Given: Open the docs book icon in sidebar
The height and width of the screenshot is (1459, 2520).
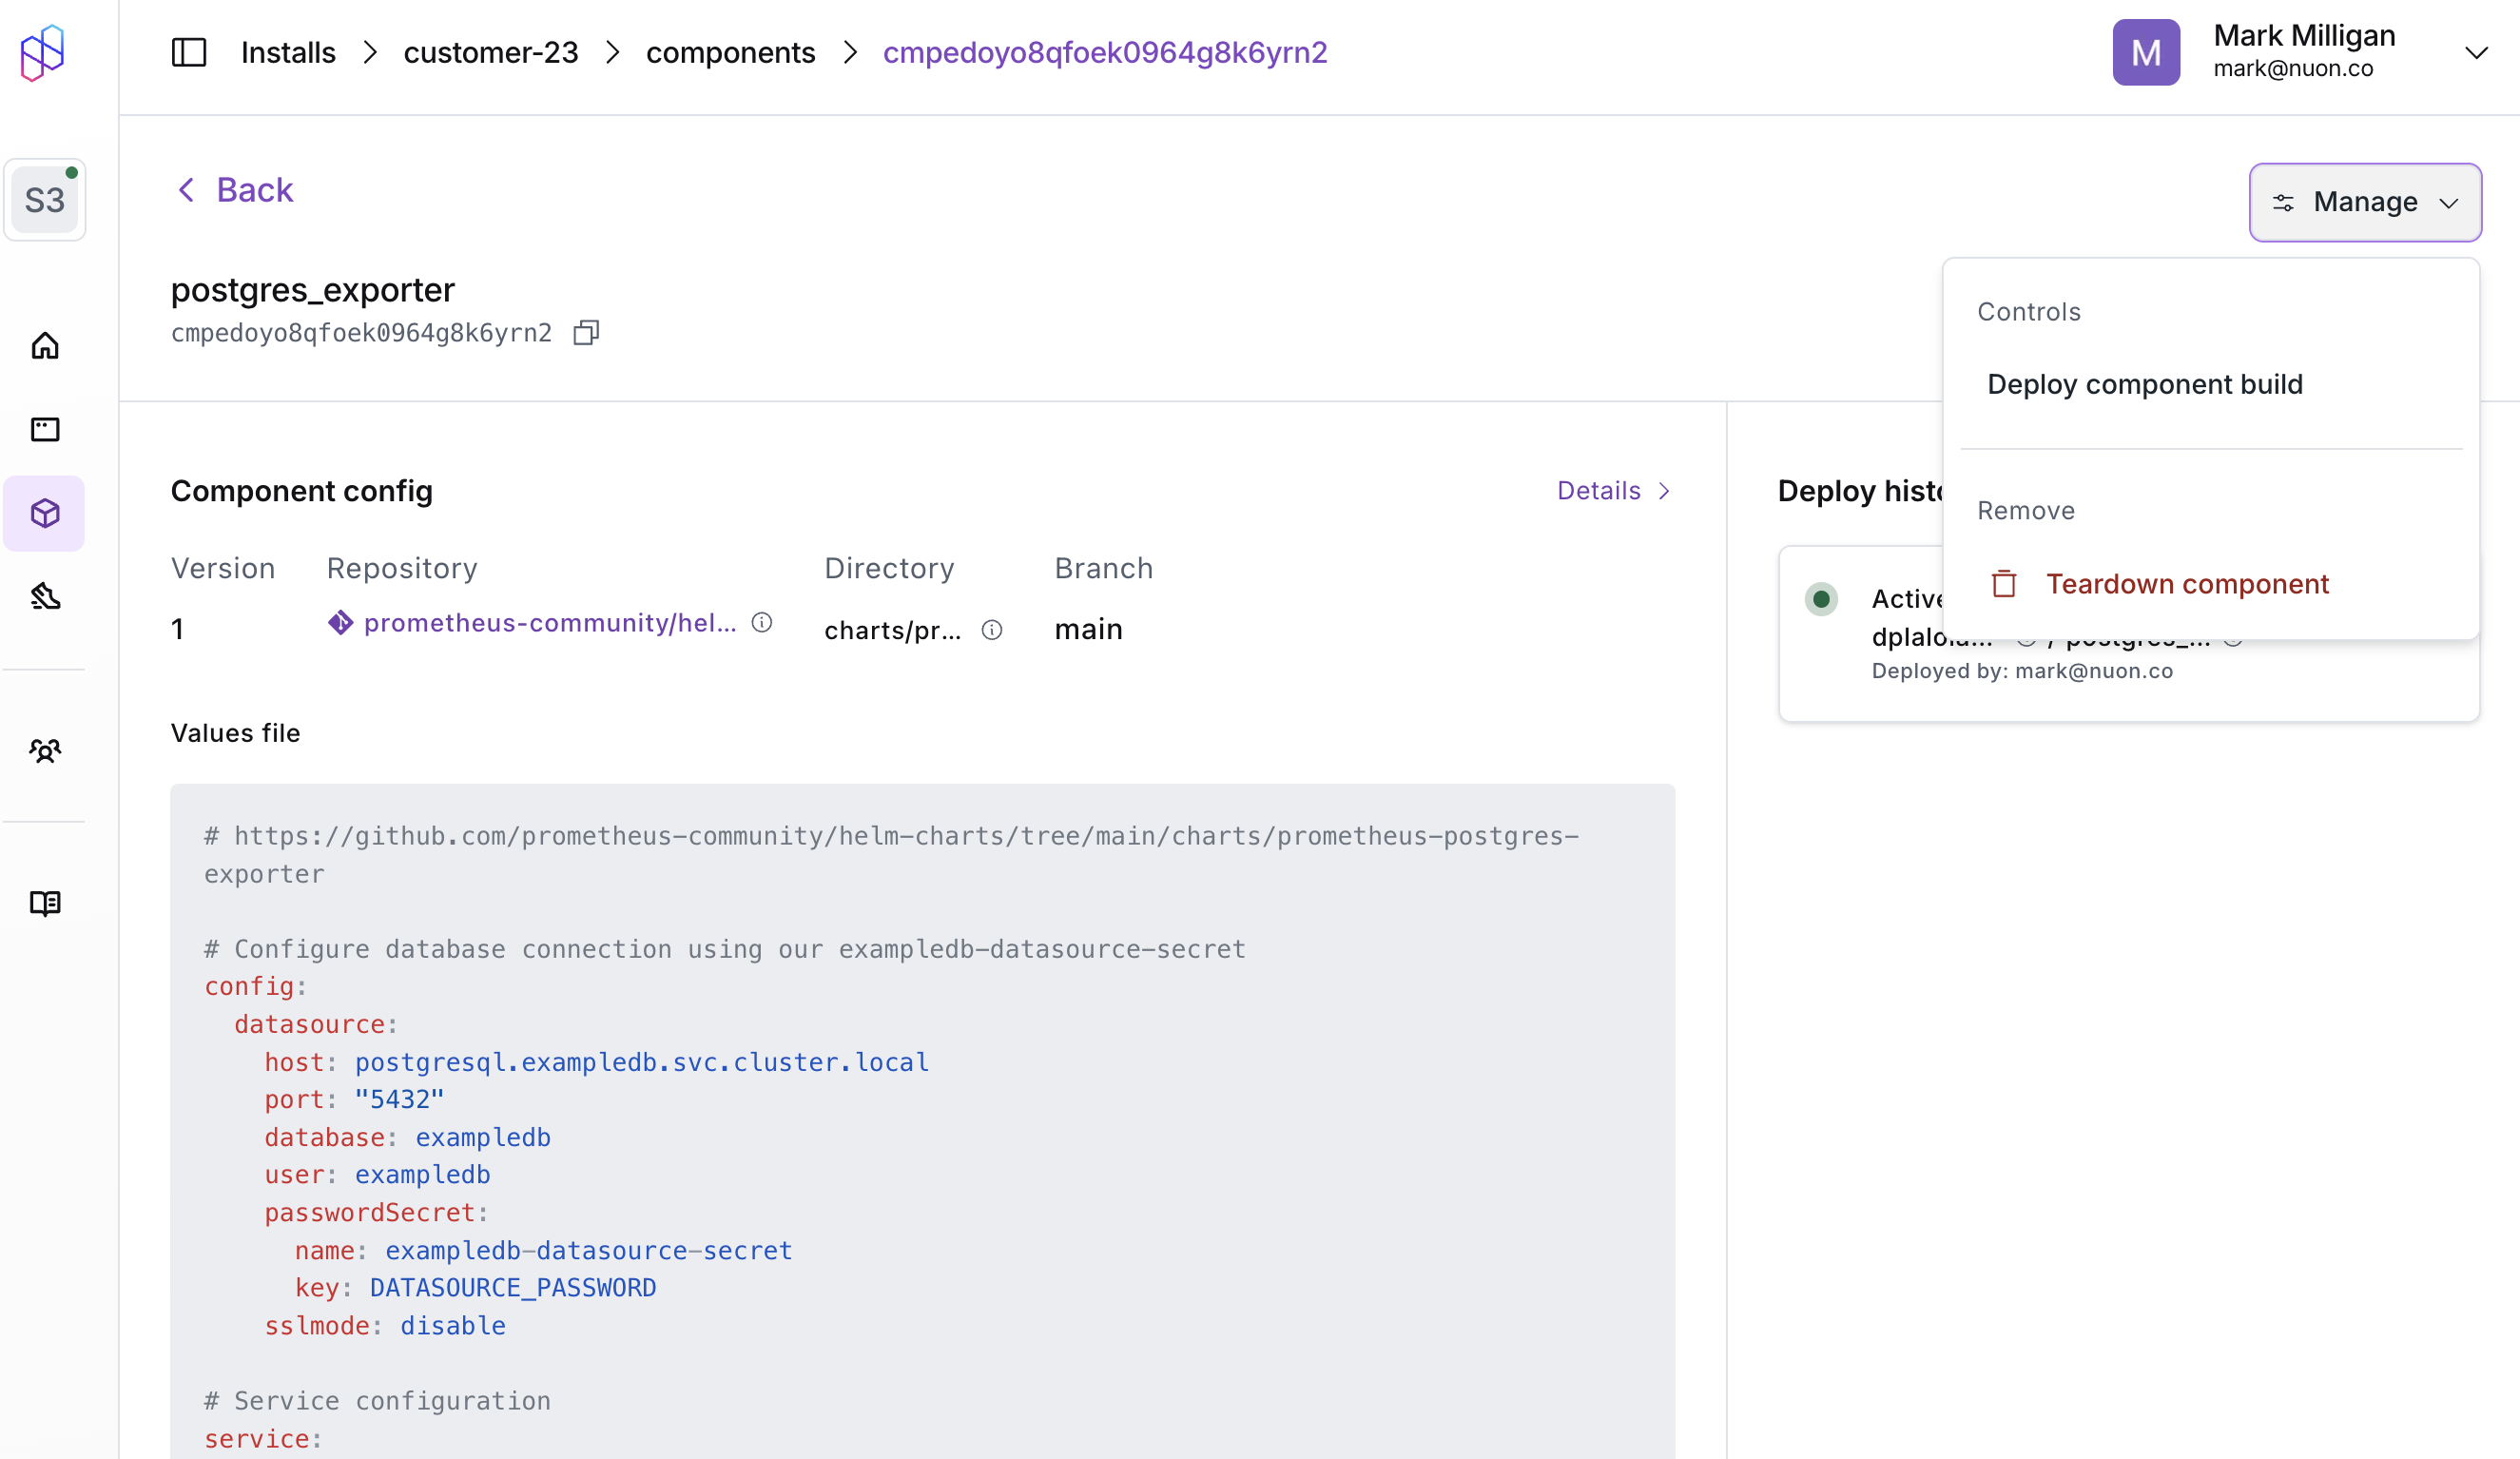Looking at the screenshot, I should (45, 903).
